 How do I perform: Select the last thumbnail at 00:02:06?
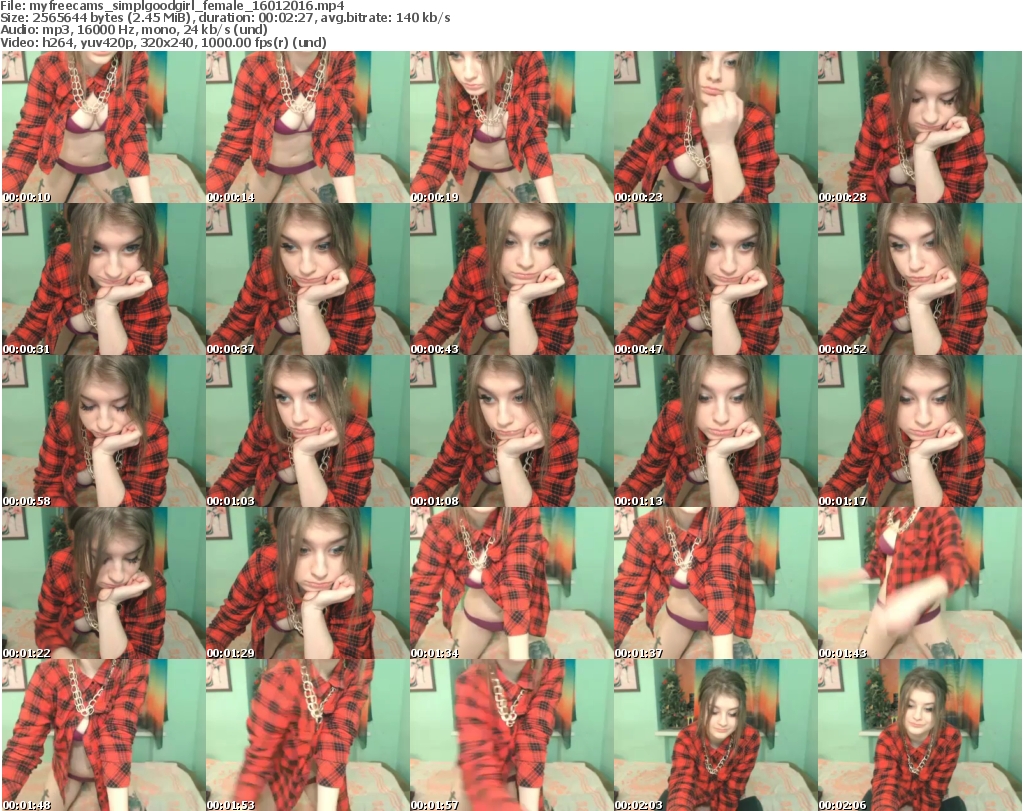point(918,735)
